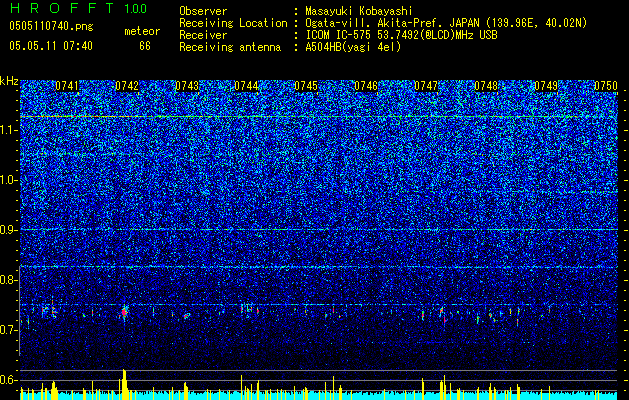This screenshot has width=629, height=400.
Task: Click the 0747 time marker
Action: click(426, 86)
